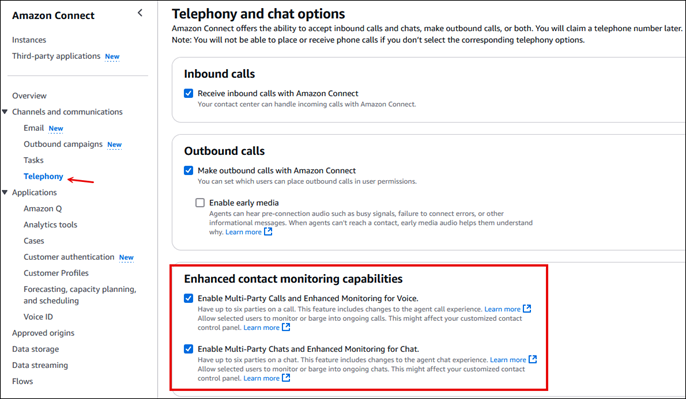
Task: Collapse the Amazon Connect sidebar chevron
Action: tap(140, 13)
